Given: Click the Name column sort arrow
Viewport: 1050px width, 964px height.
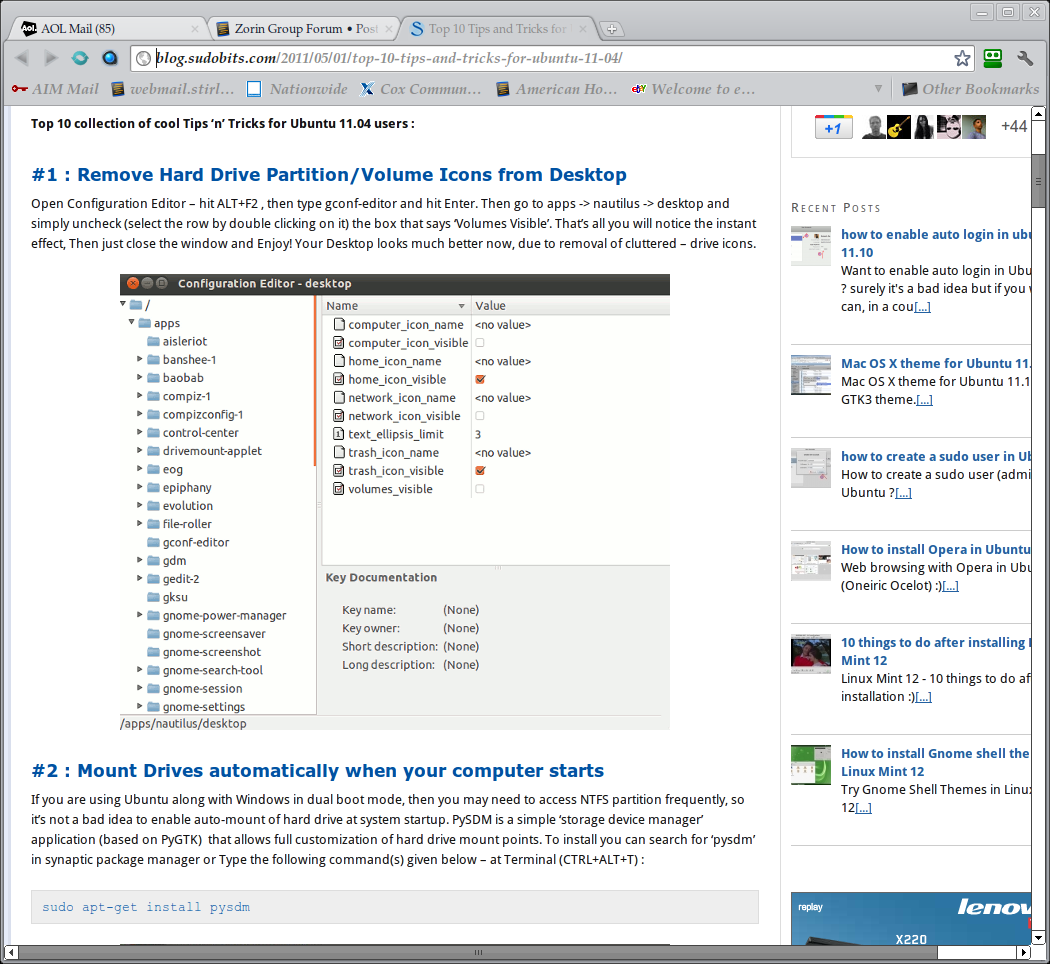Looking at the screenshot, I should tap(461, 306).
